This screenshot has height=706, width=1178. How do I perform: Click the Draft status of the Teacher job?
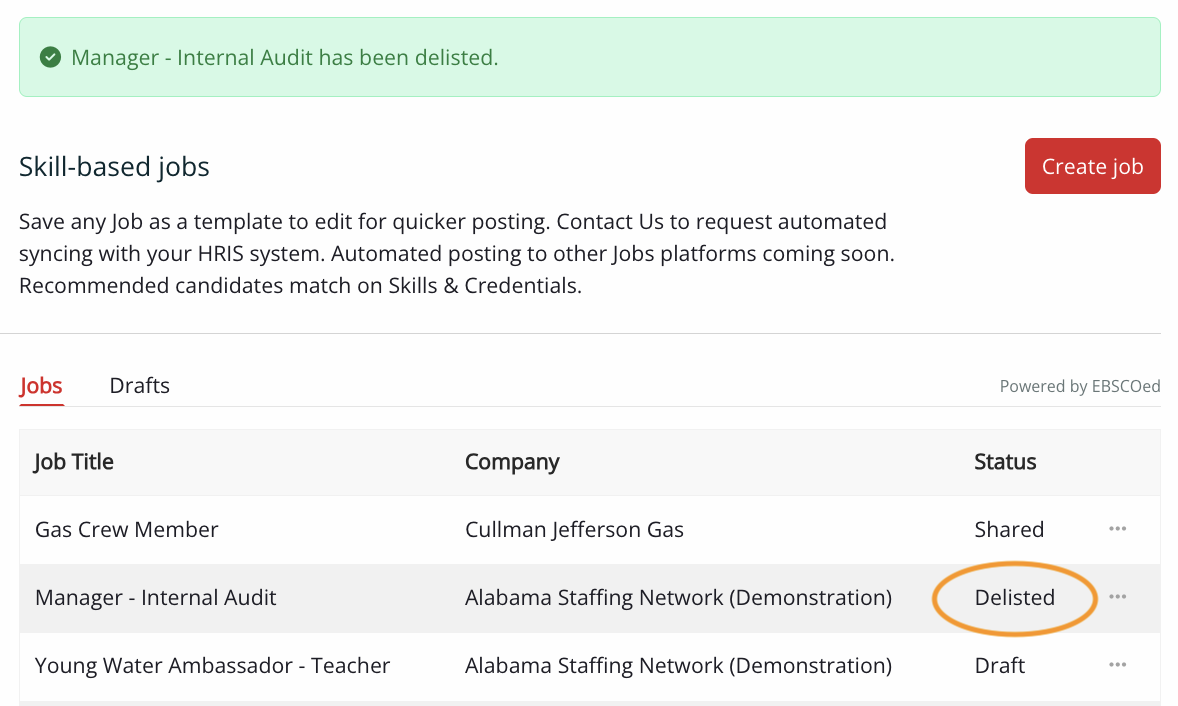tap(1000, 665)
